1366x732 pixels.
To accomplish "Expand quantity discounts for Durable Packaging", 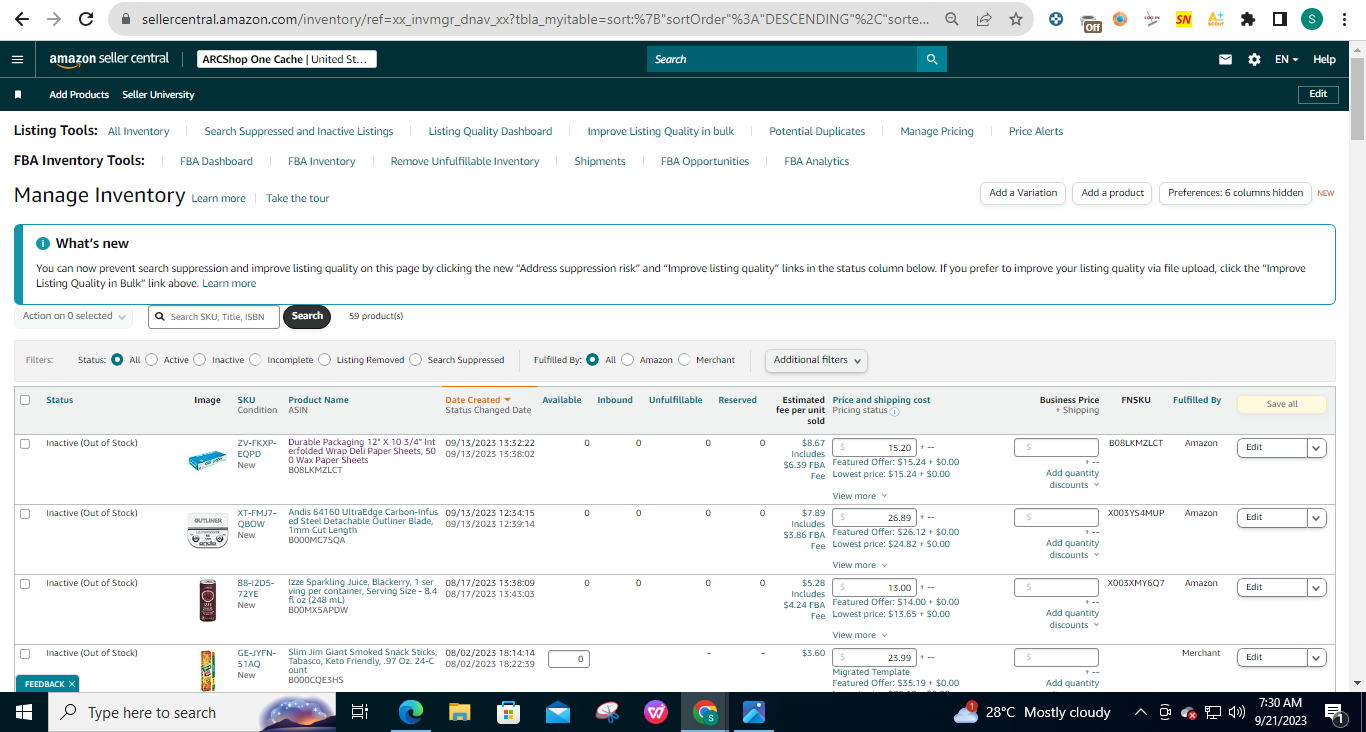I will coord(1073,479).
